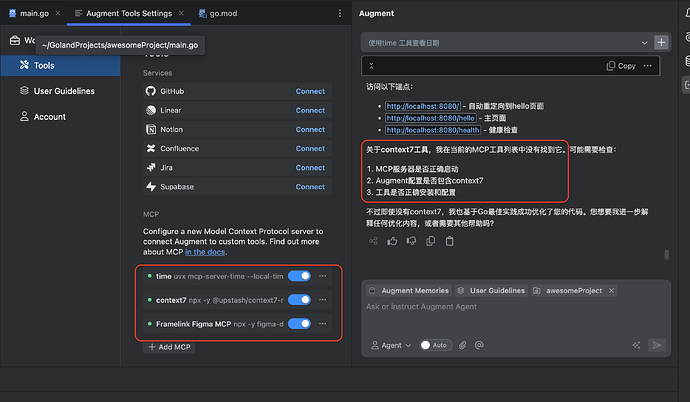Click the Supabase lightning icon
Viewport: 690px width, 402px height.
click(151, 187)
